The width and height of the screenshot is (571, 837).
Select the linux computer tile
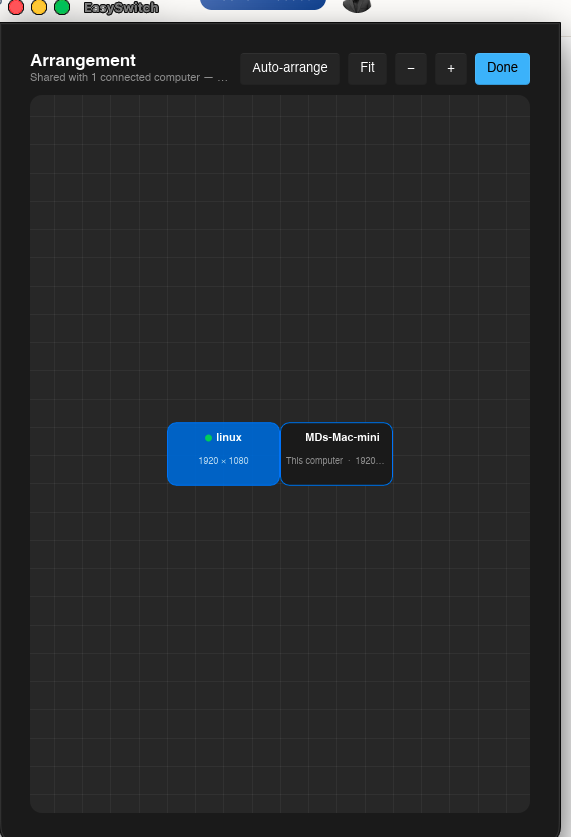tap(223, 454)
